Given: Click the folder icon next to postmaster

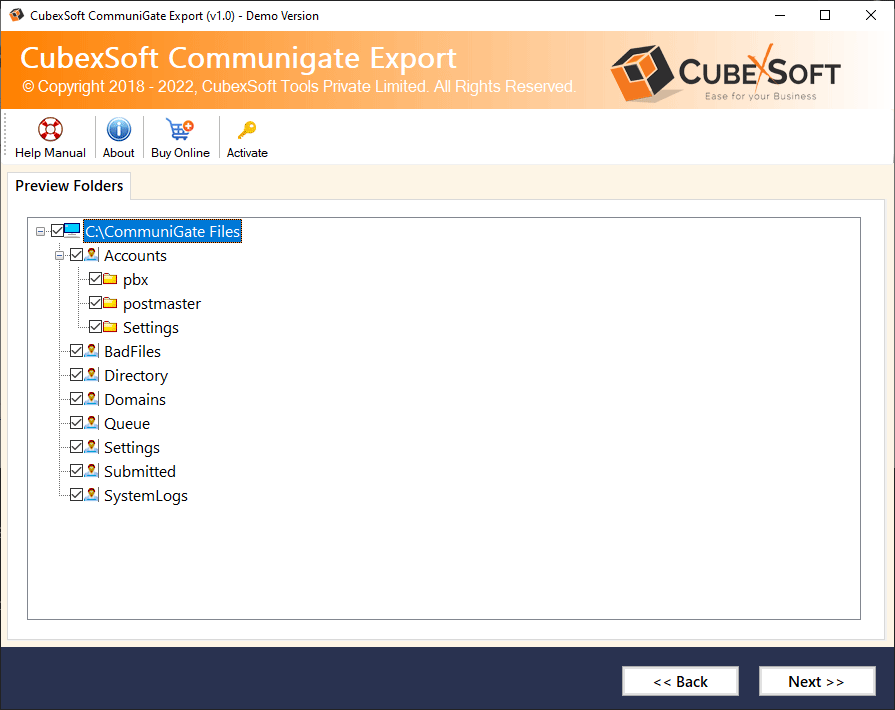Looking at the screenshot, I should point(110,303).
